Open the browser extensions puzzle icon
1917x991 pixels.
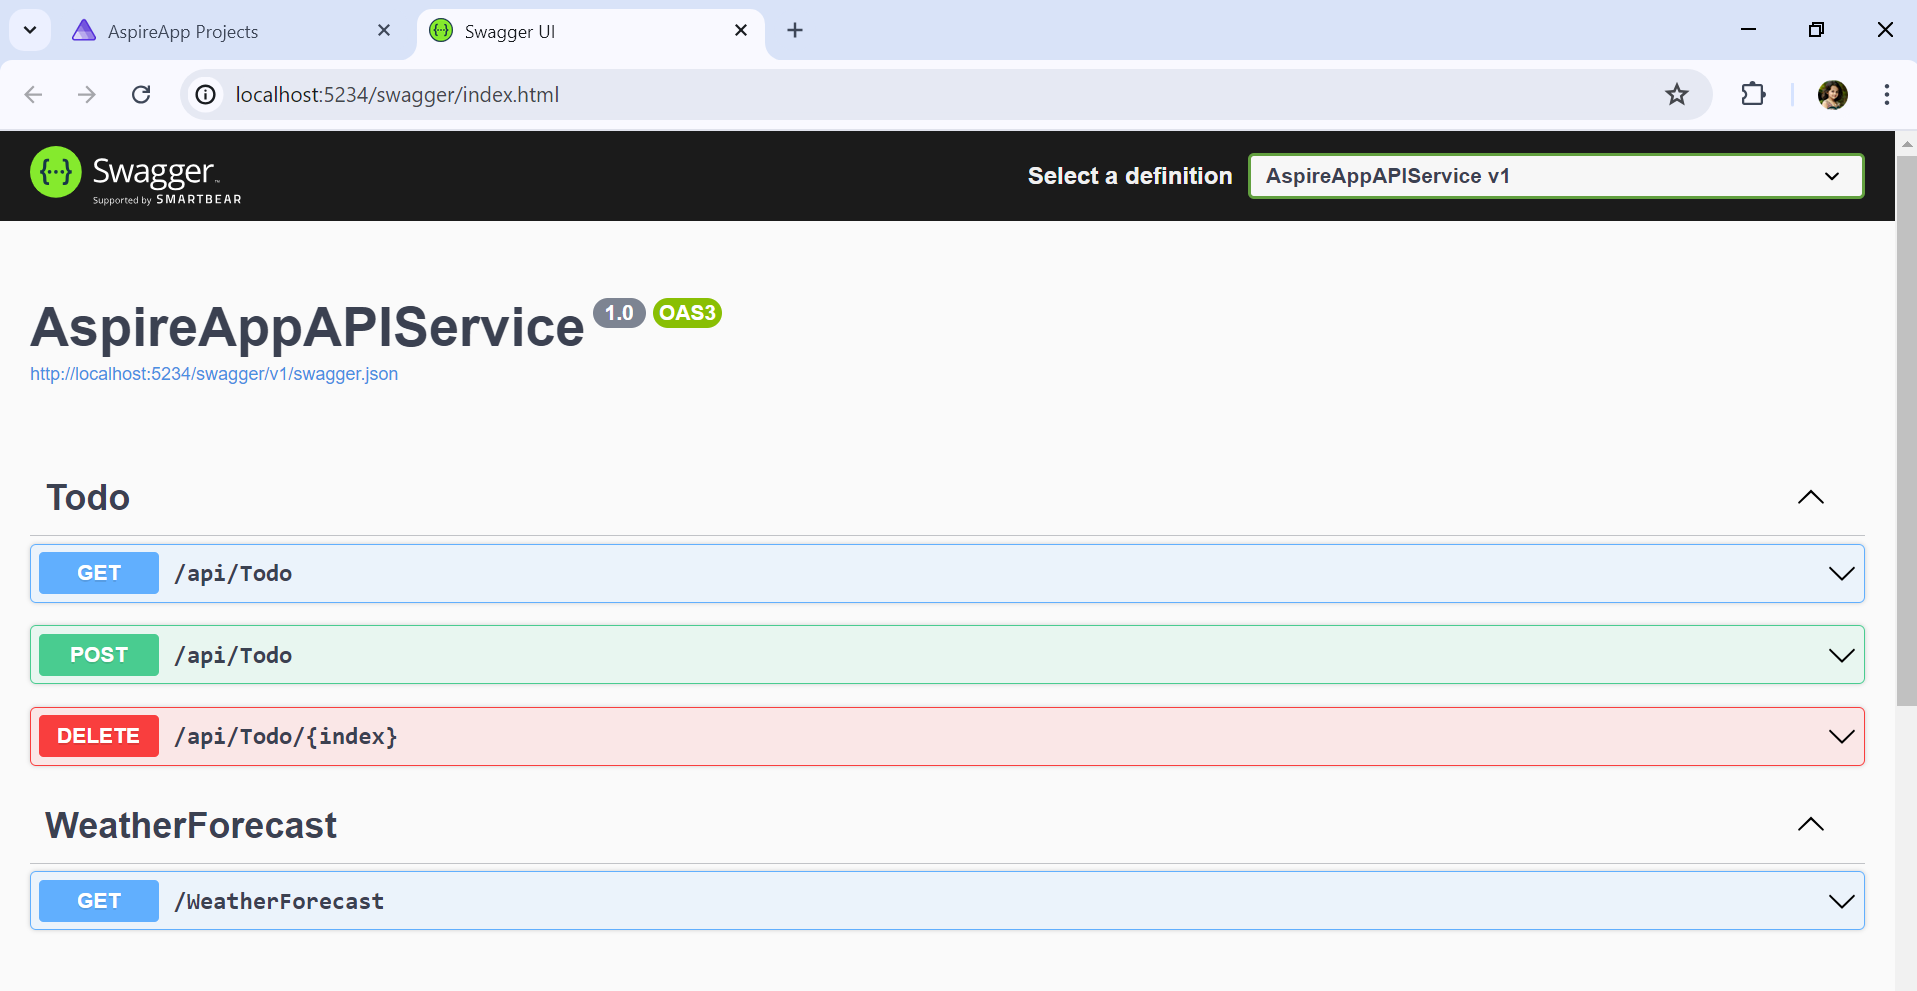tap(1753, 95)
